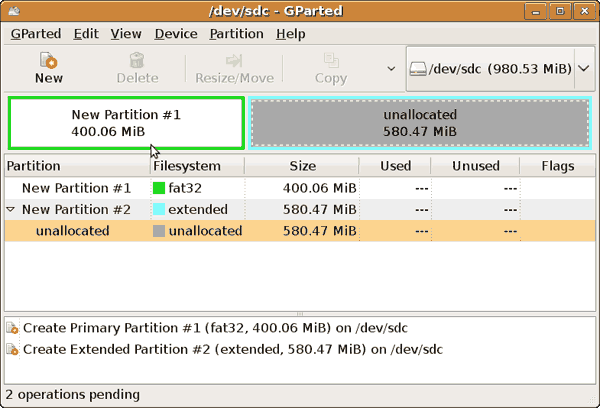Click the green fat32 color swatch

(x=159, y=188)
